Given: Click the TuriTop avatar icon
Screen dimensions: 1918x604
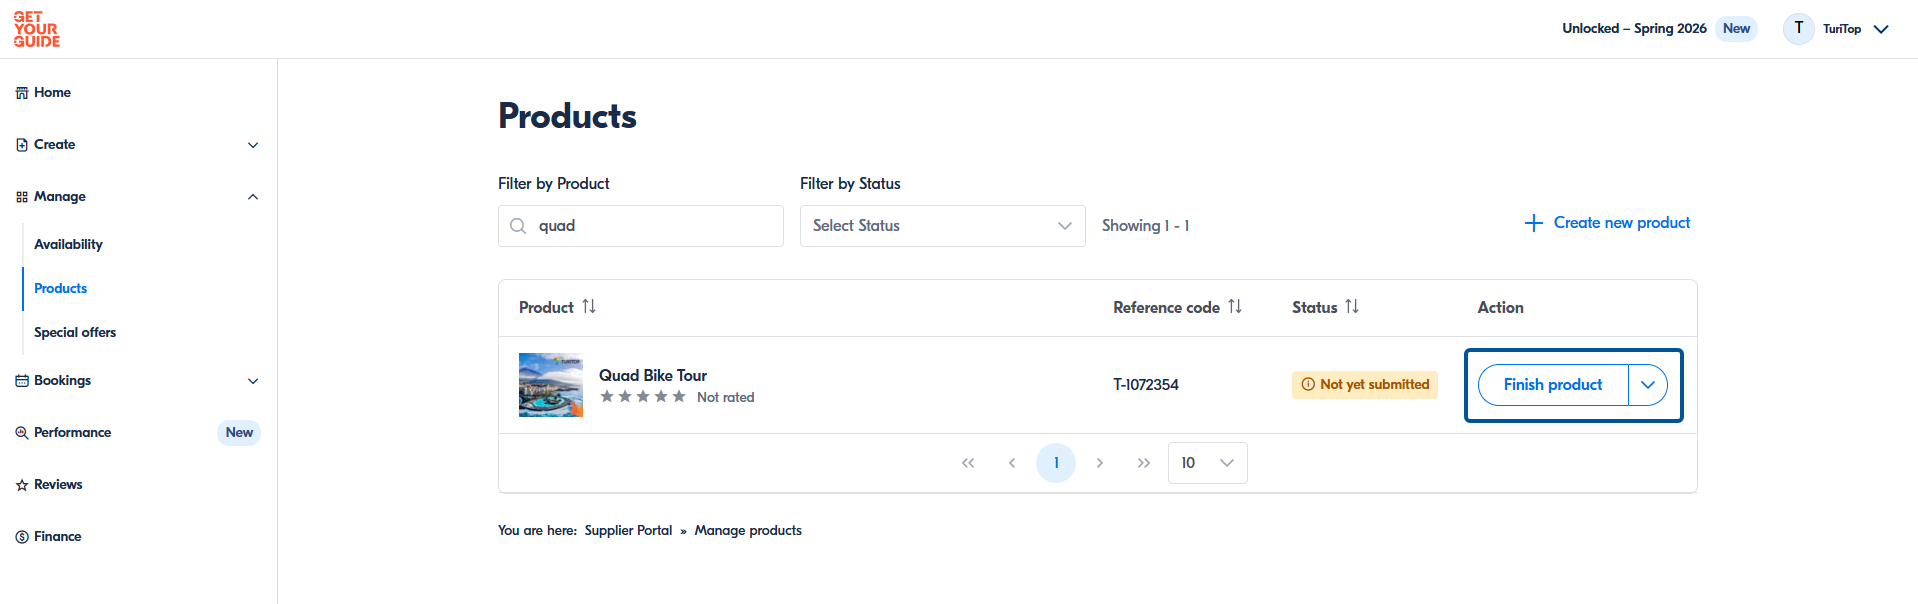Looking at the screenshot, I should (1798, 28).
